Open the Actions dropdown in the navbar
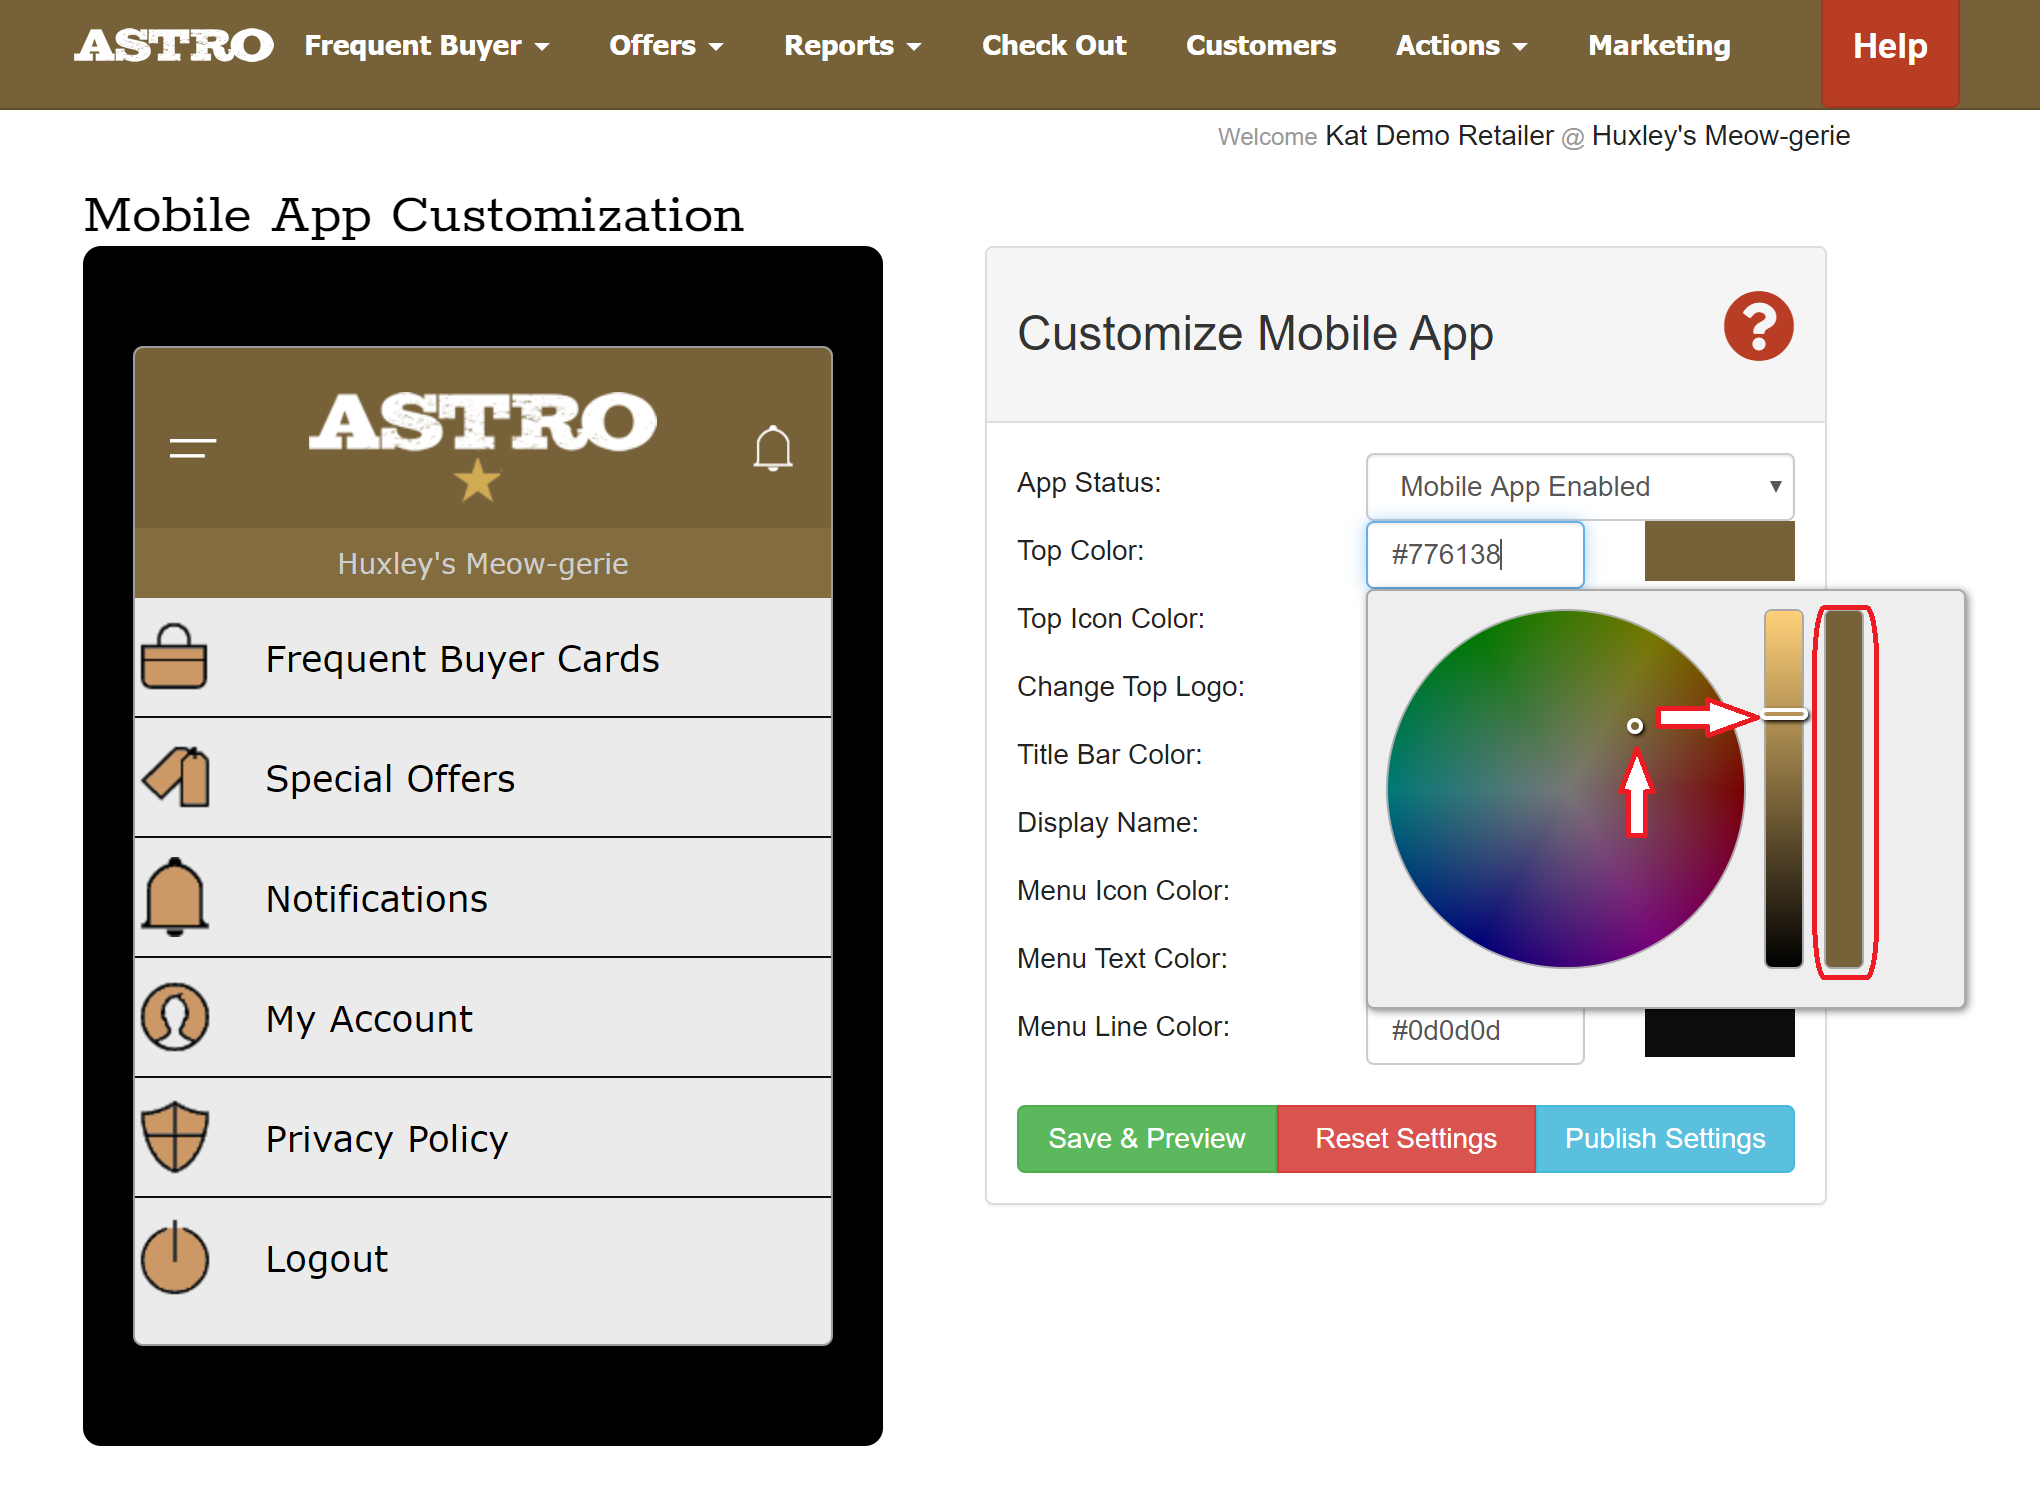This screenshot has width=2040, height=1486. pos(1461,46)
